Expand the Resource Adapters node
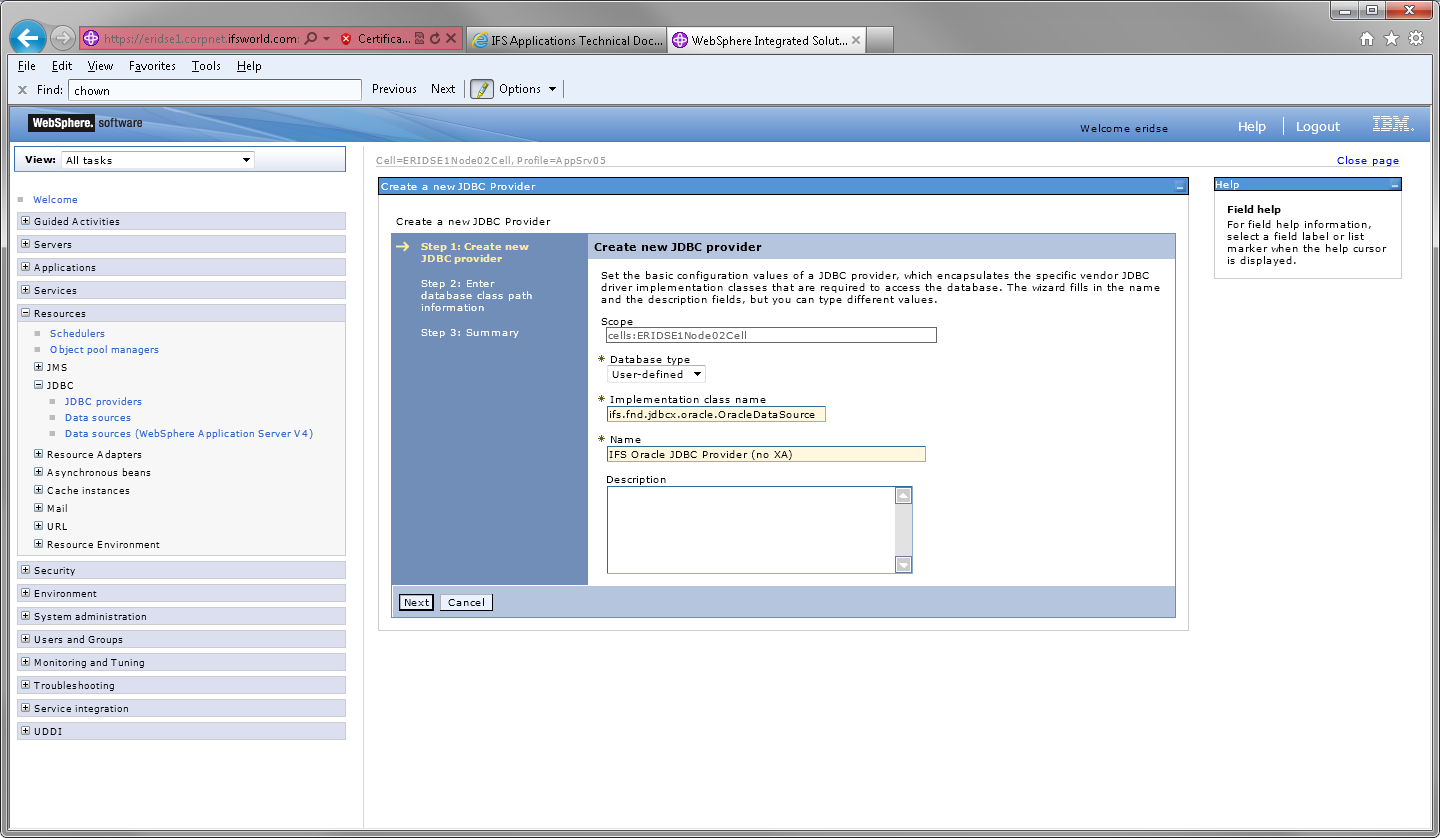The height and width of the screenshot is (838, 1440). coord(39,454)
